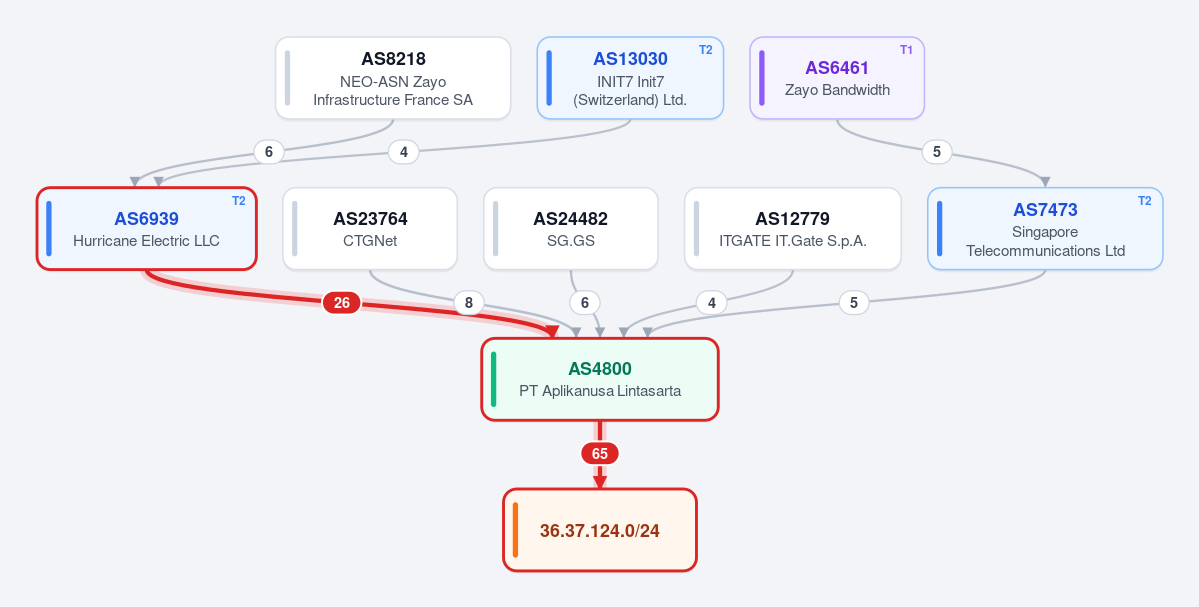Viewport: 1199px width, 607px height.
Task: Click the T2 badge on AS13030
Action: click(706, 50)
